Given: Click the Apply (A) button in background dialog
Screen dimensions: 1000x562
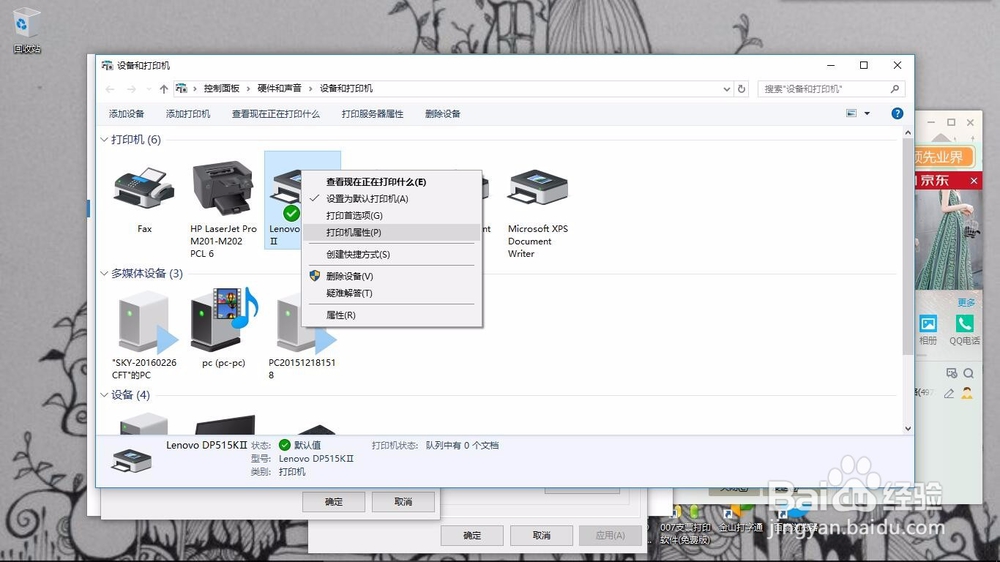Looking at the screenshot, I should point(610,535).
